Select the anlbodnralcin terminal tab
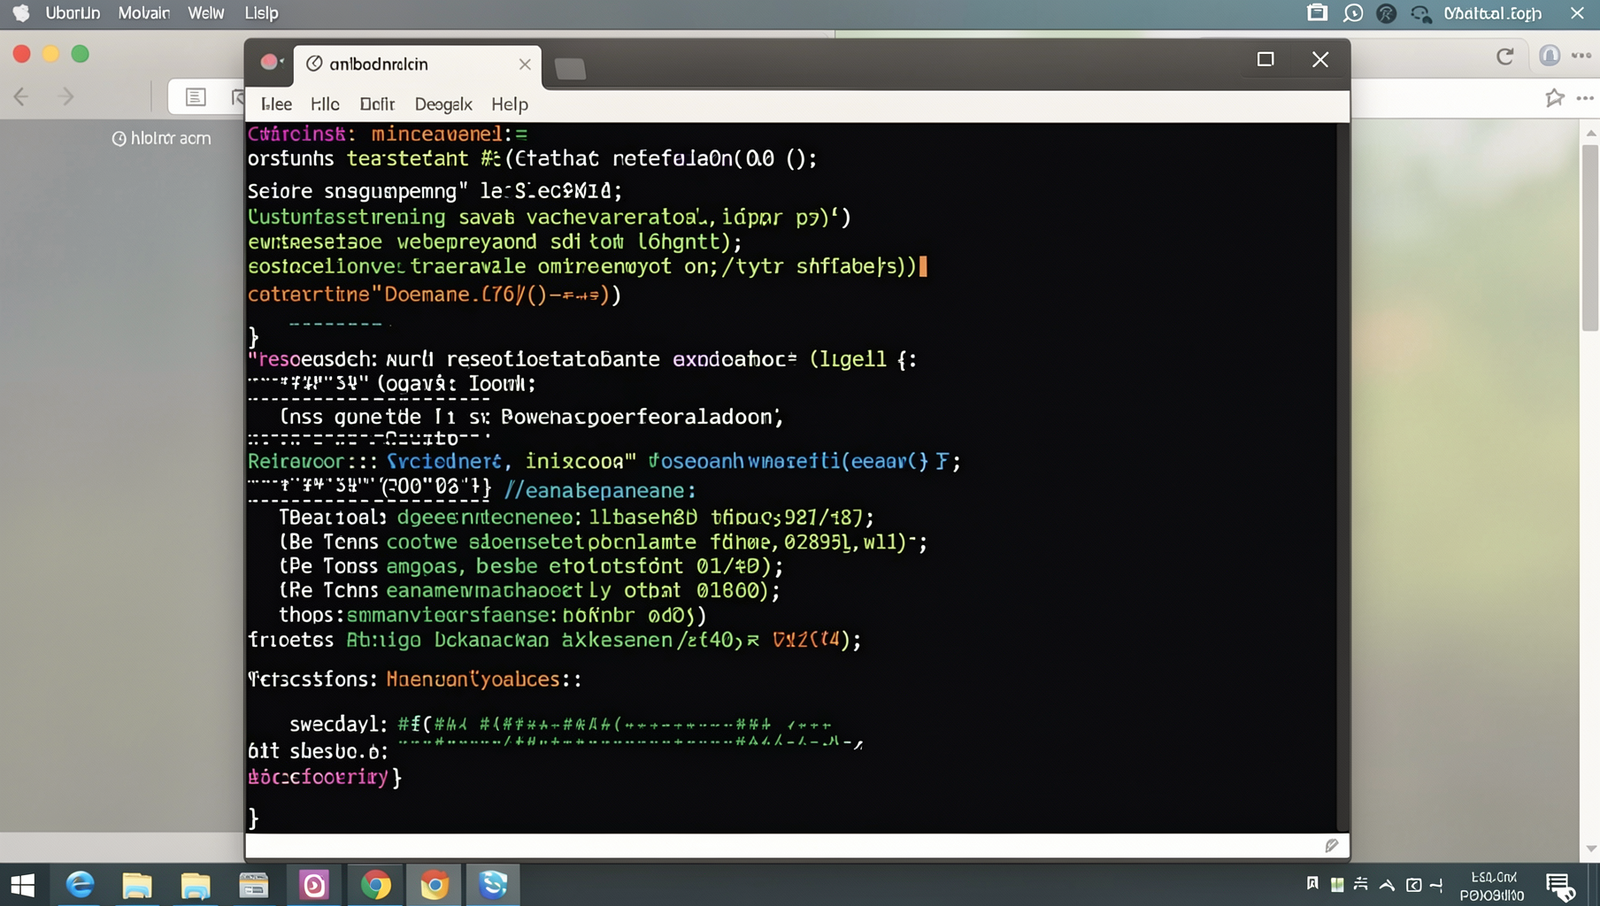The image size is (1600, 906). point(417,64)
